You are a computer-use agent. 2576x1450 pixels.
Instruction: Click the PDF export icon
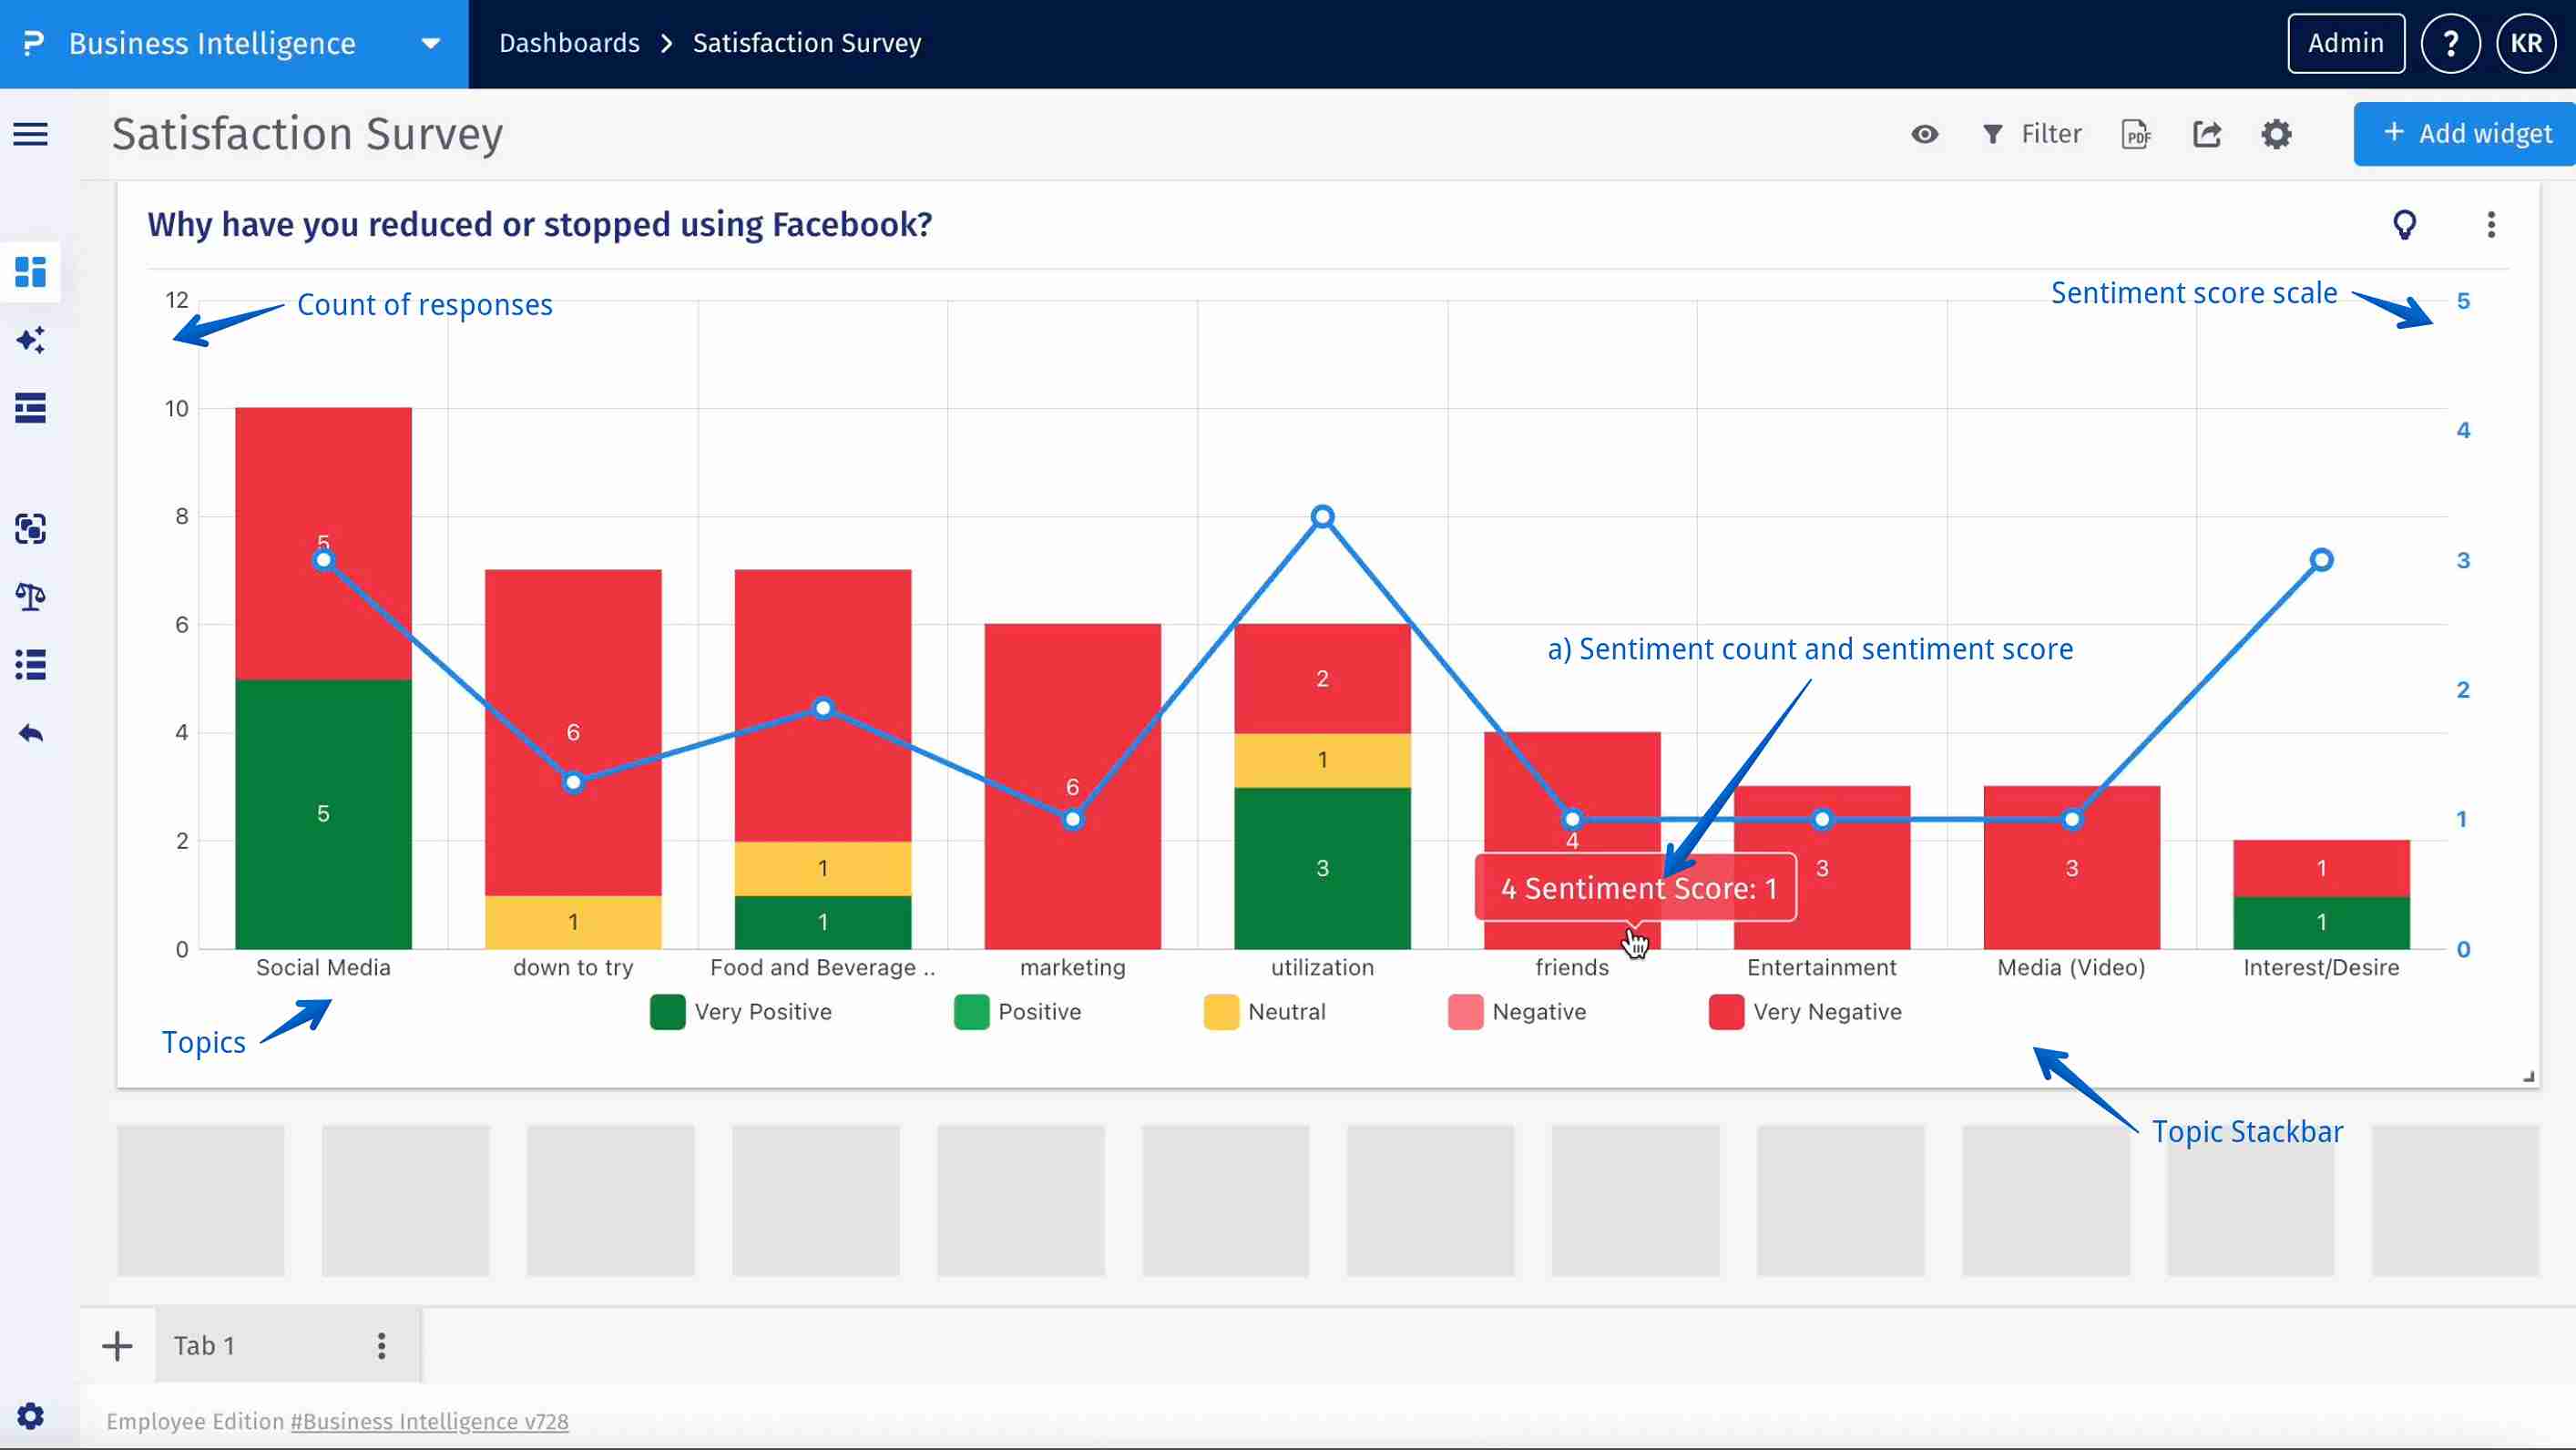pyautogui.click(x=2136, y=134)
